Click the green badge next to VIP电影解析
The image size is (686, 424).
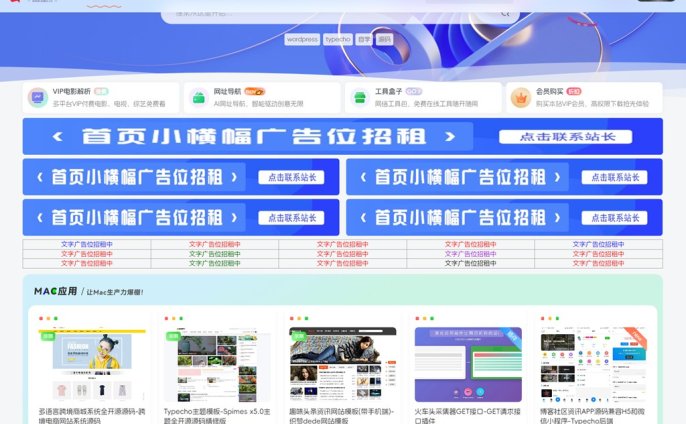click(101, 91)
